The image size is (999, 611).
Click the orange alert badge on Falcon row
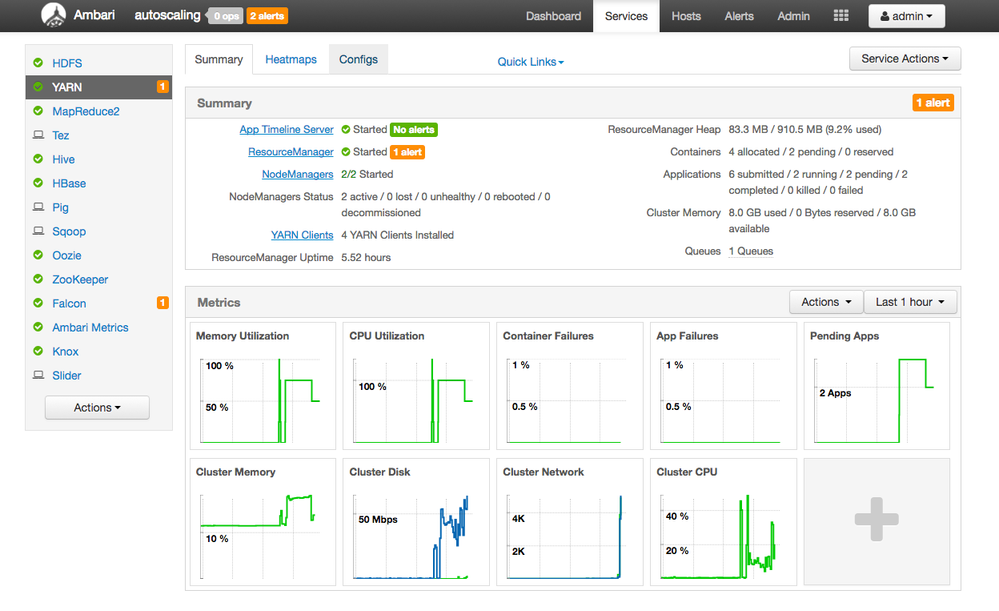click(162, 303)
